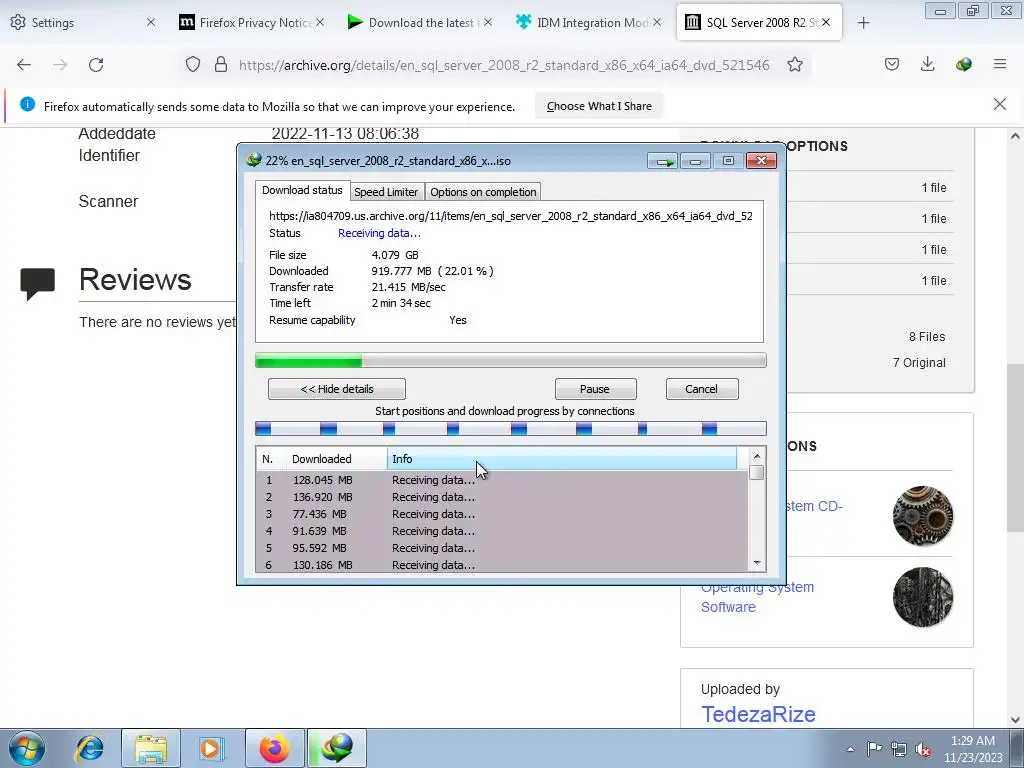Show hidden tray icons arrow
The height and width of the screenshot is (768, 1024).
(850, 749)
